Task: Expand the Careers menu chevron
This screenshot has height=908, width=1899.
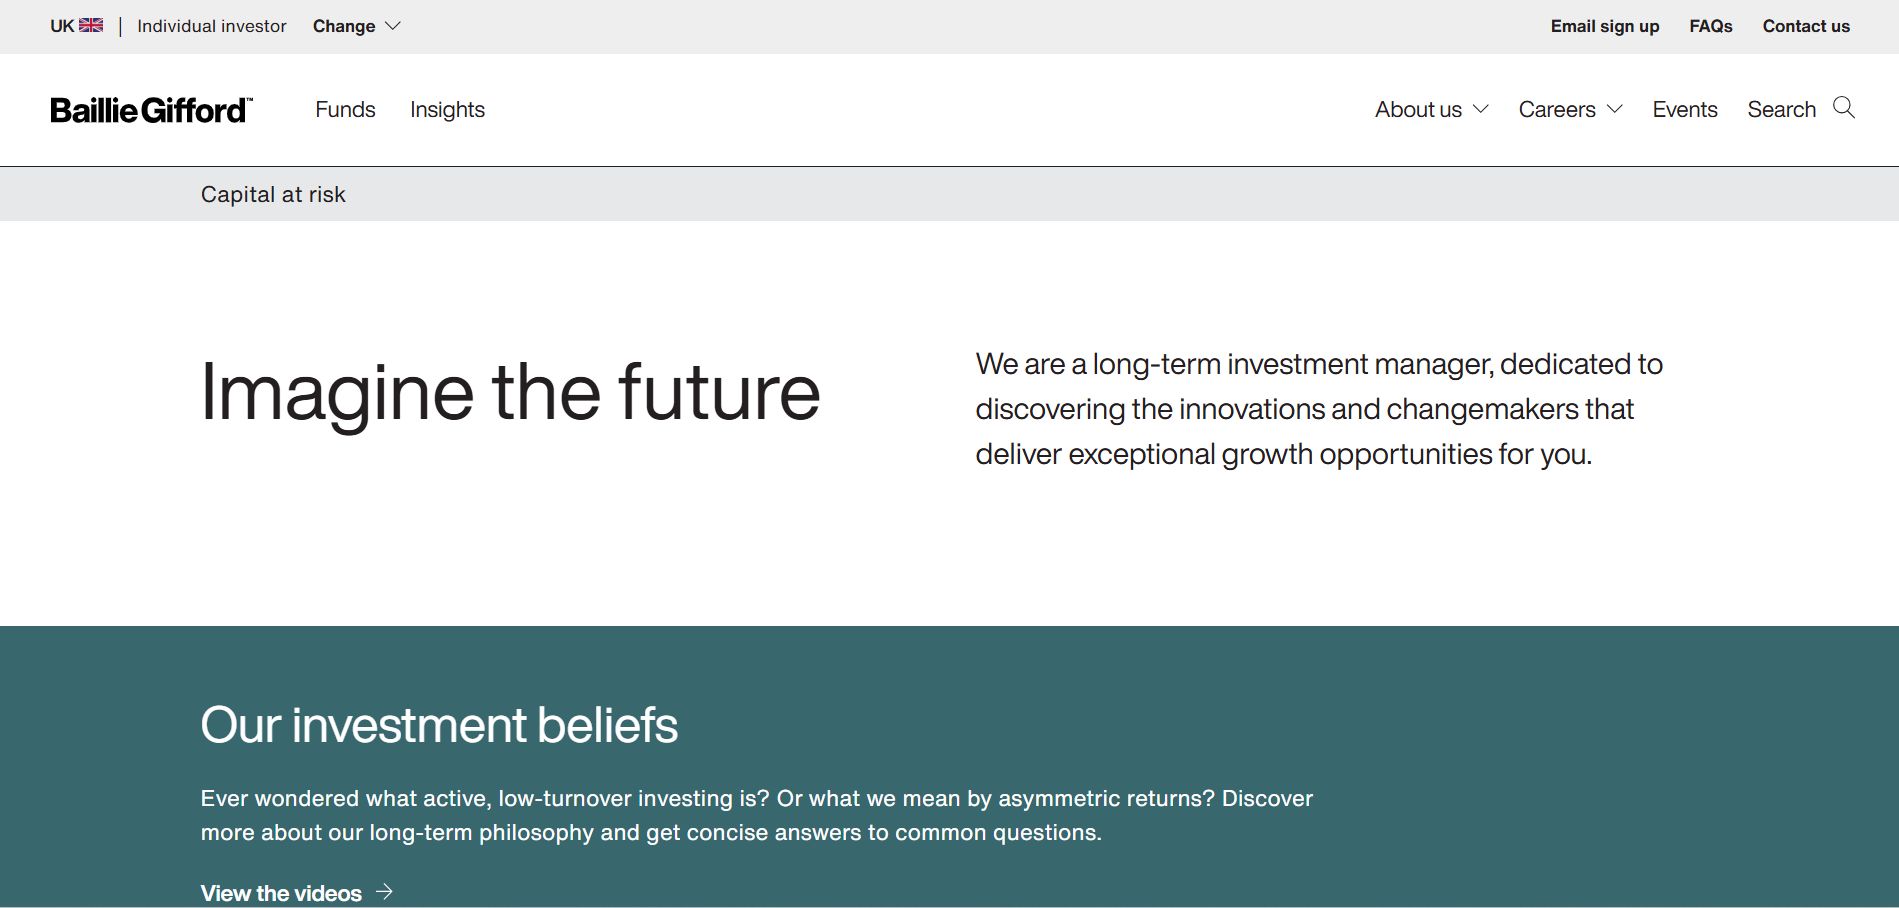Action: (1615, 109)
